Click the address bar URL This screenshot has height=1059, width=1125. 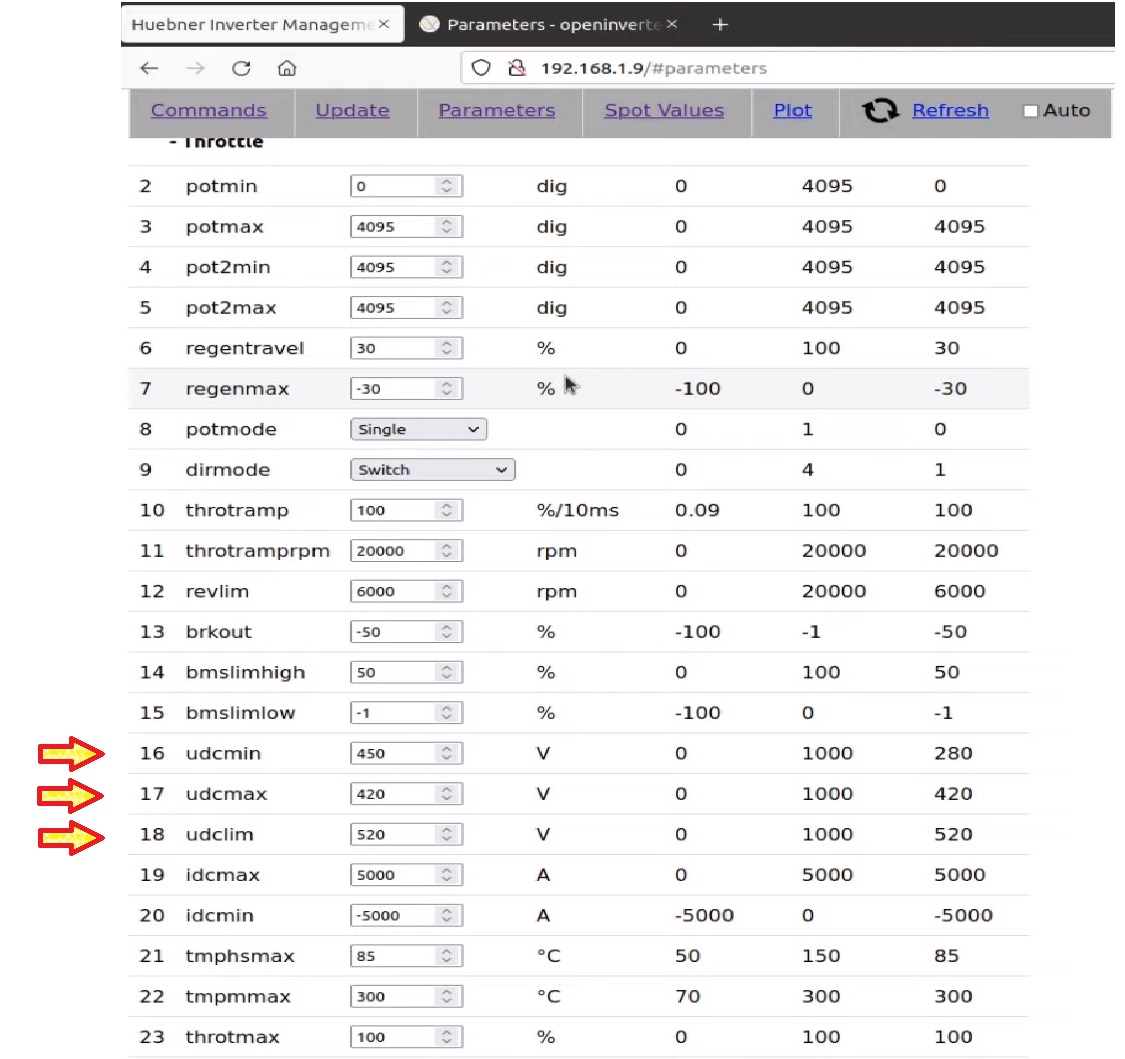654,68
